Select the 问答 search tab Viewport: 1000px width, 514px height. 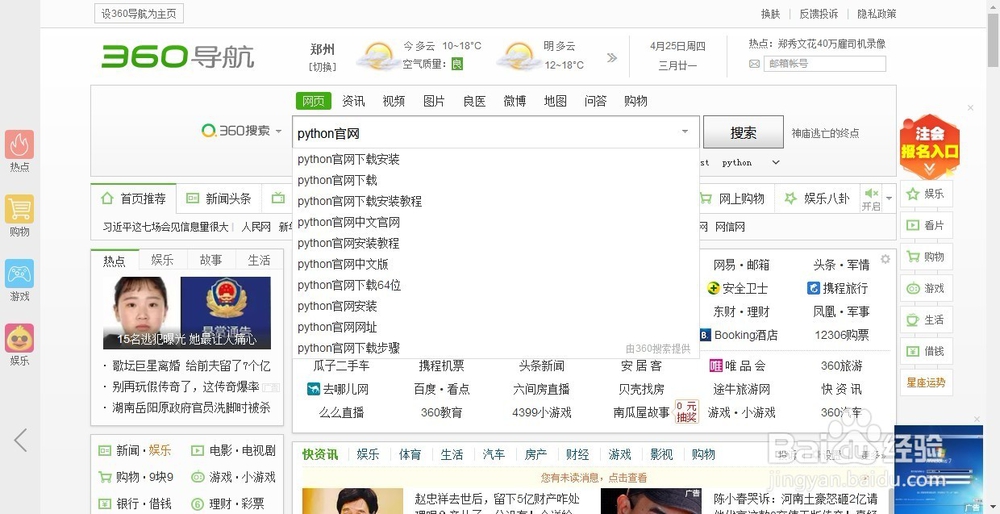tap(596, 101)
